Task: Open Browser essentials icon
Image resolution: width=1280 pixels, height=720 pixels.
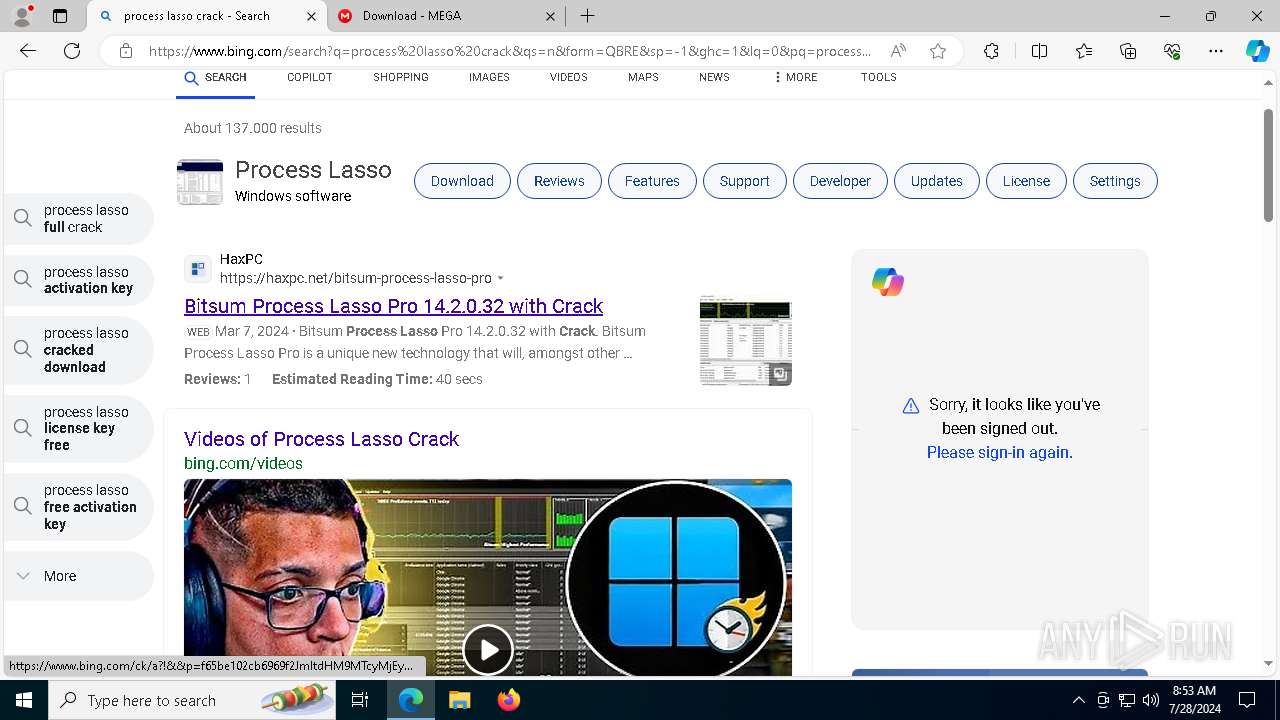Action: coord(1172,51)
